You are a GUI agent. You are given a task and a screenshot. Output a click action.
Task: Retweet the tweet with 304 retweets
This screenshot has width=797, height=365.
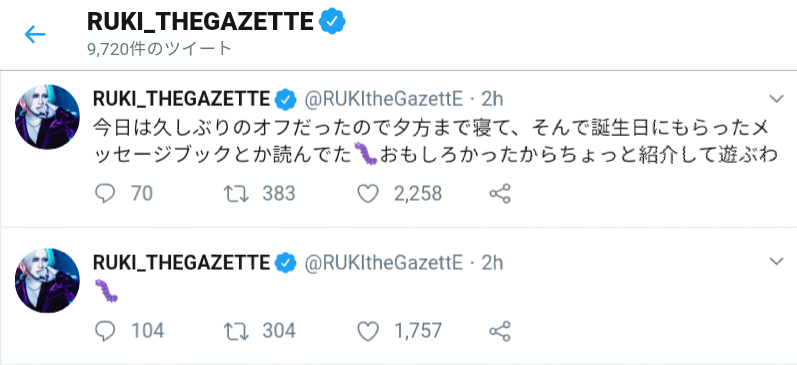[x=236, y=331]
